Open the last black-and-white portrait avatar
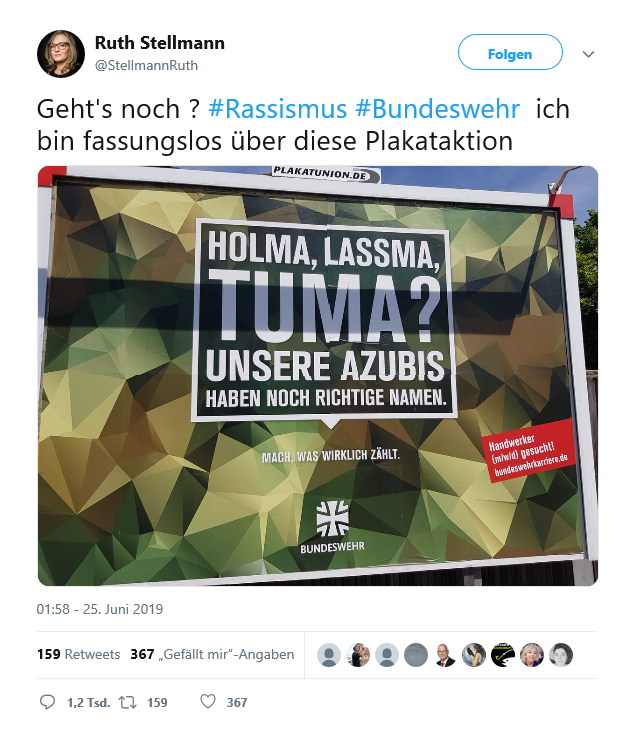 [x=561, y=654]
